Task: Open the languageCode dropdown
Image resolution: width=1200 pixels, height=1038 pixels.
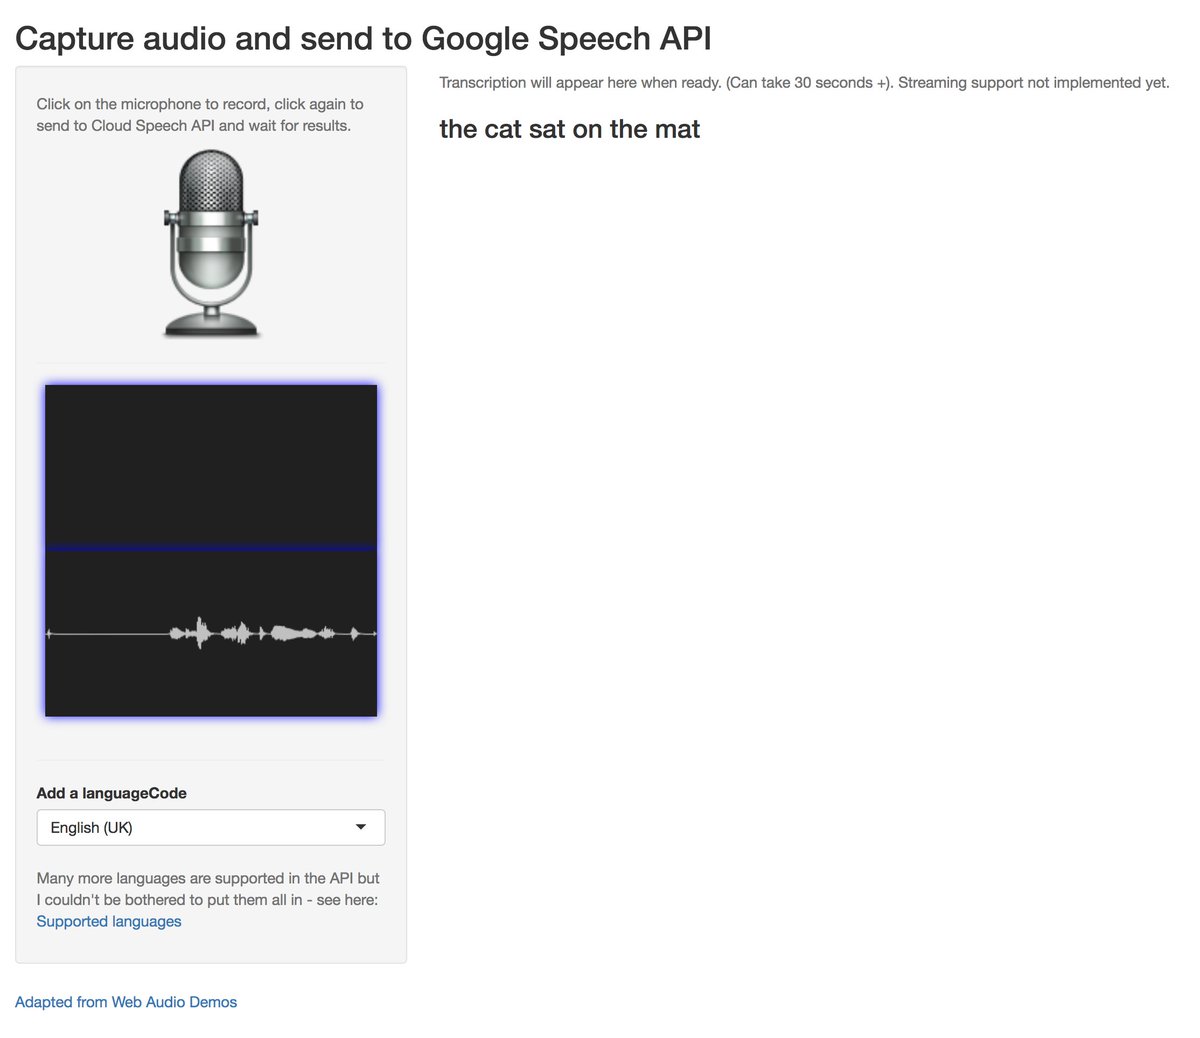Action: coord(211,827)
